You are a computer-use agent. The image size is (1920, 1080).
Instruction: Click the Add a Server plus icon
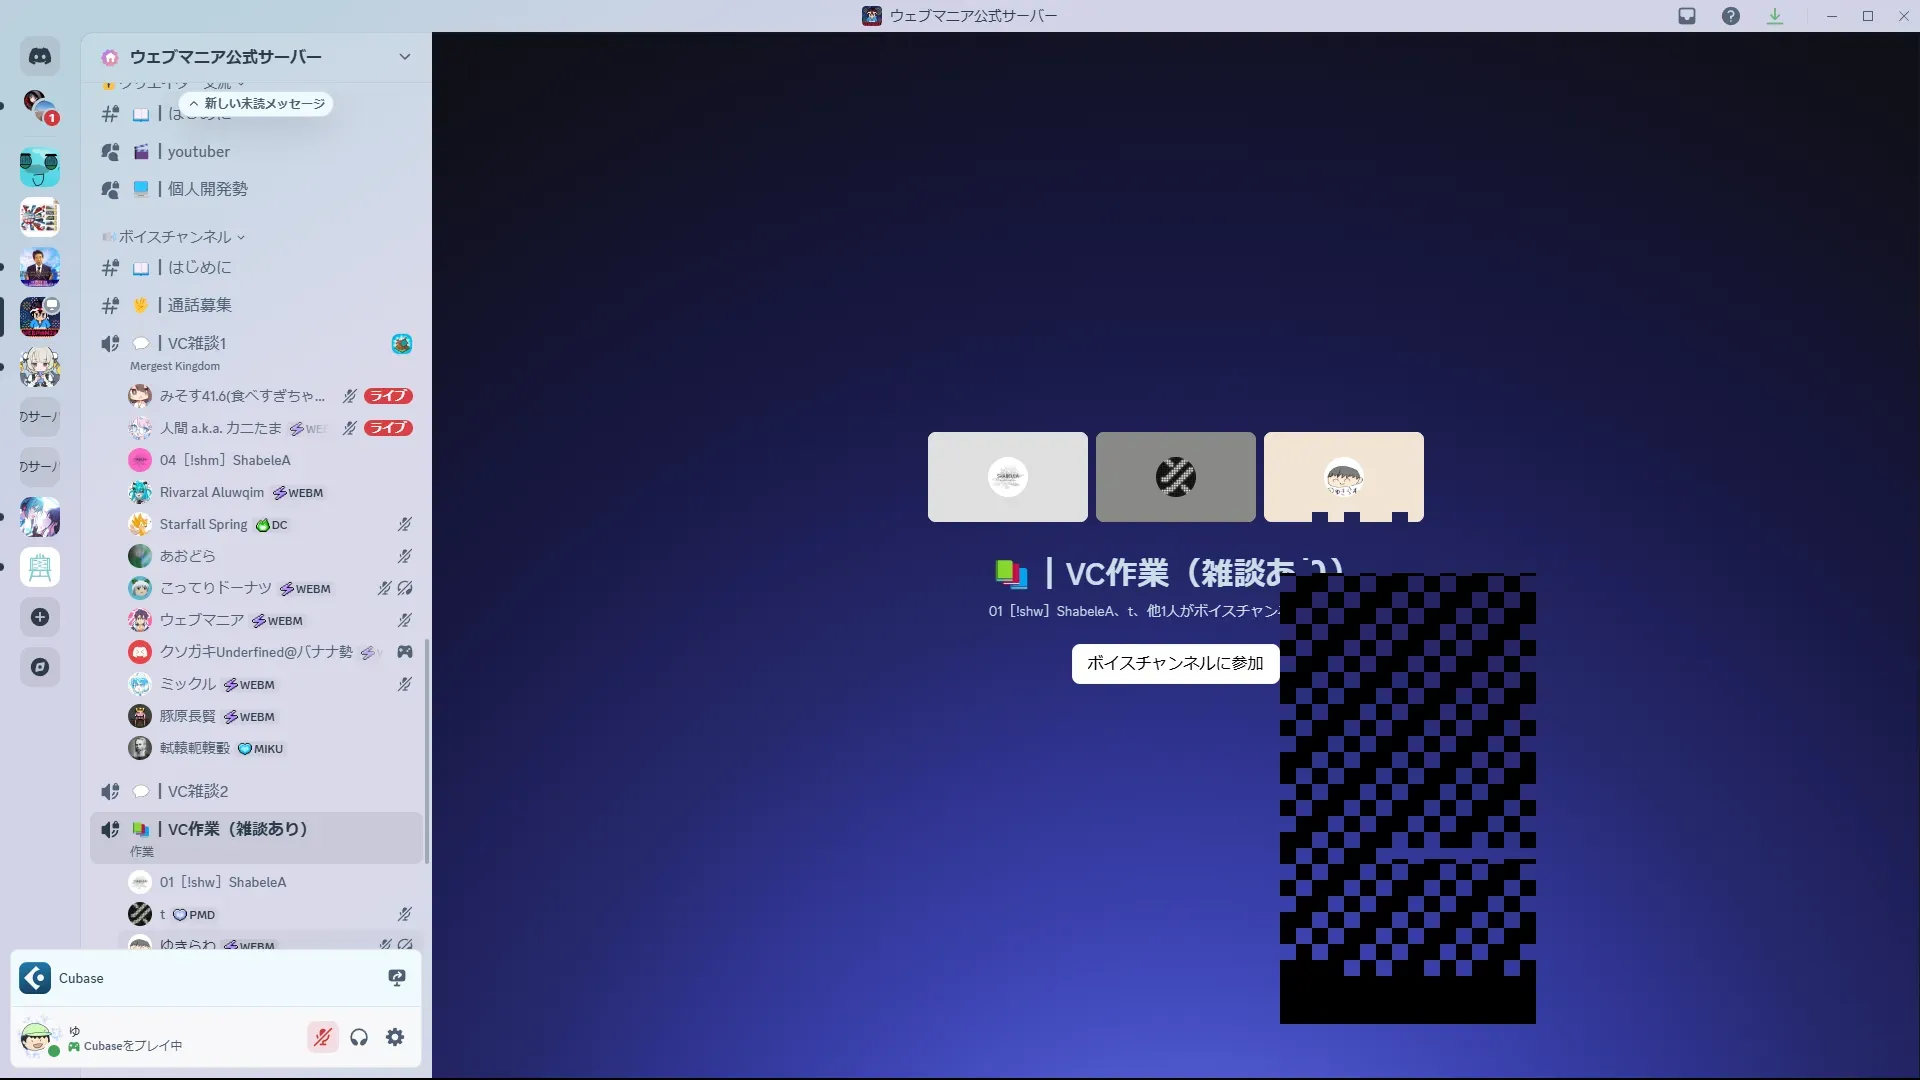pos(40,617)
